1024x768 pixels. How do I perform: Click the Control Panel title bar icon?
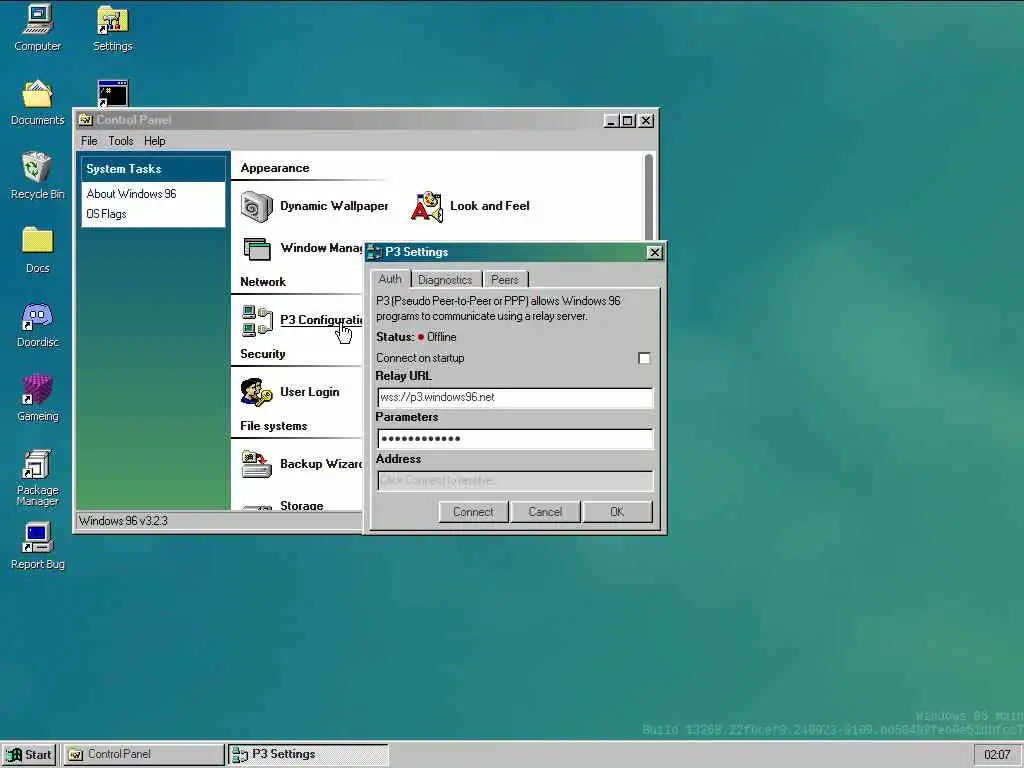86,120
